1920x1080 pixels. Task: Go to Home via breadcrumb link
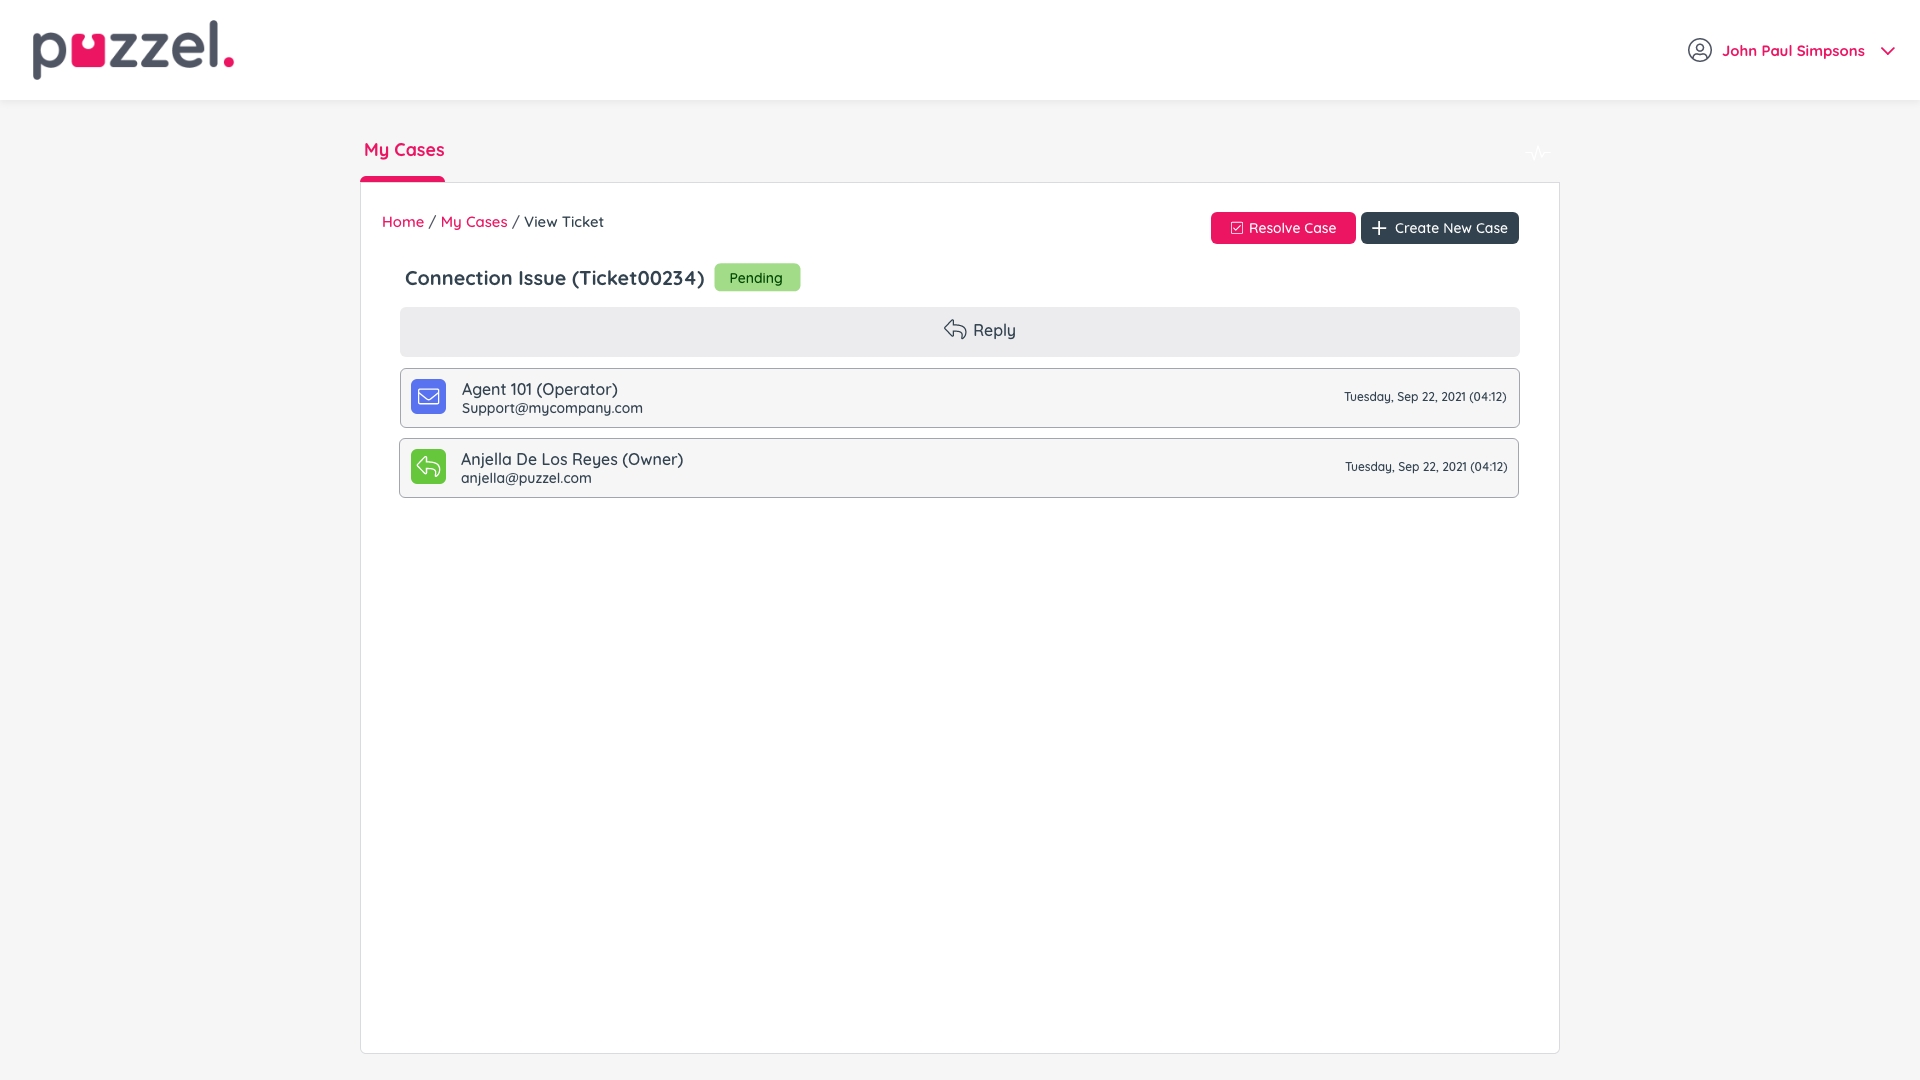click(402, 222)
